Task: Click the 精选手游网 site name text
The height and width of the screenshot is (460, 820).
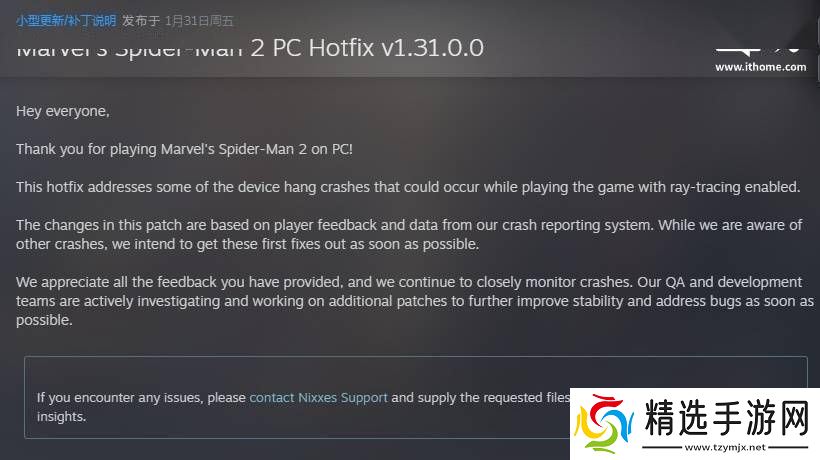Action: (727, 417)
